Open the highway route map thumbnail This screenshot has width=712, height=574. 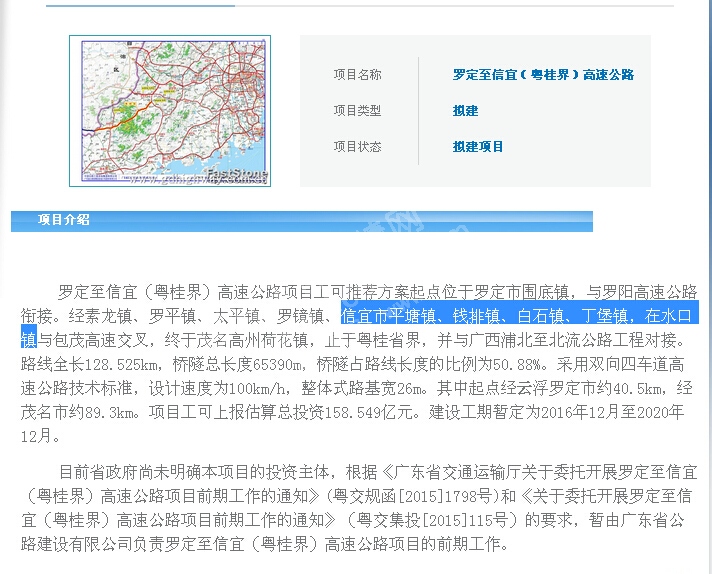click(170, 111)
